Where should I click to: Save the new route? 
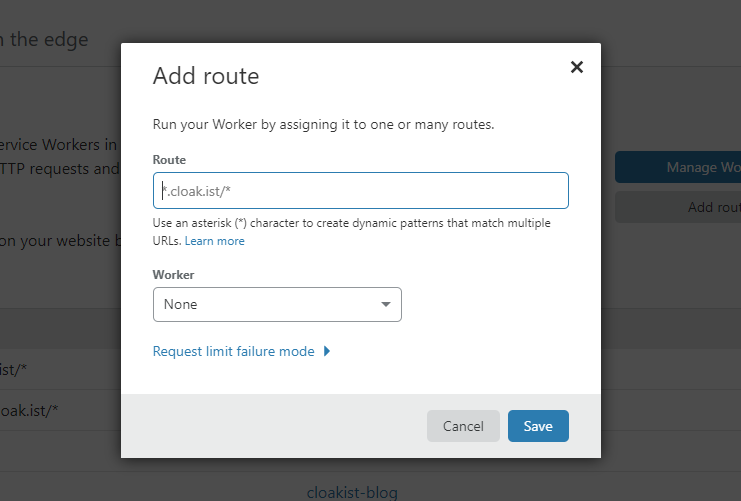[x=537, y=426]
